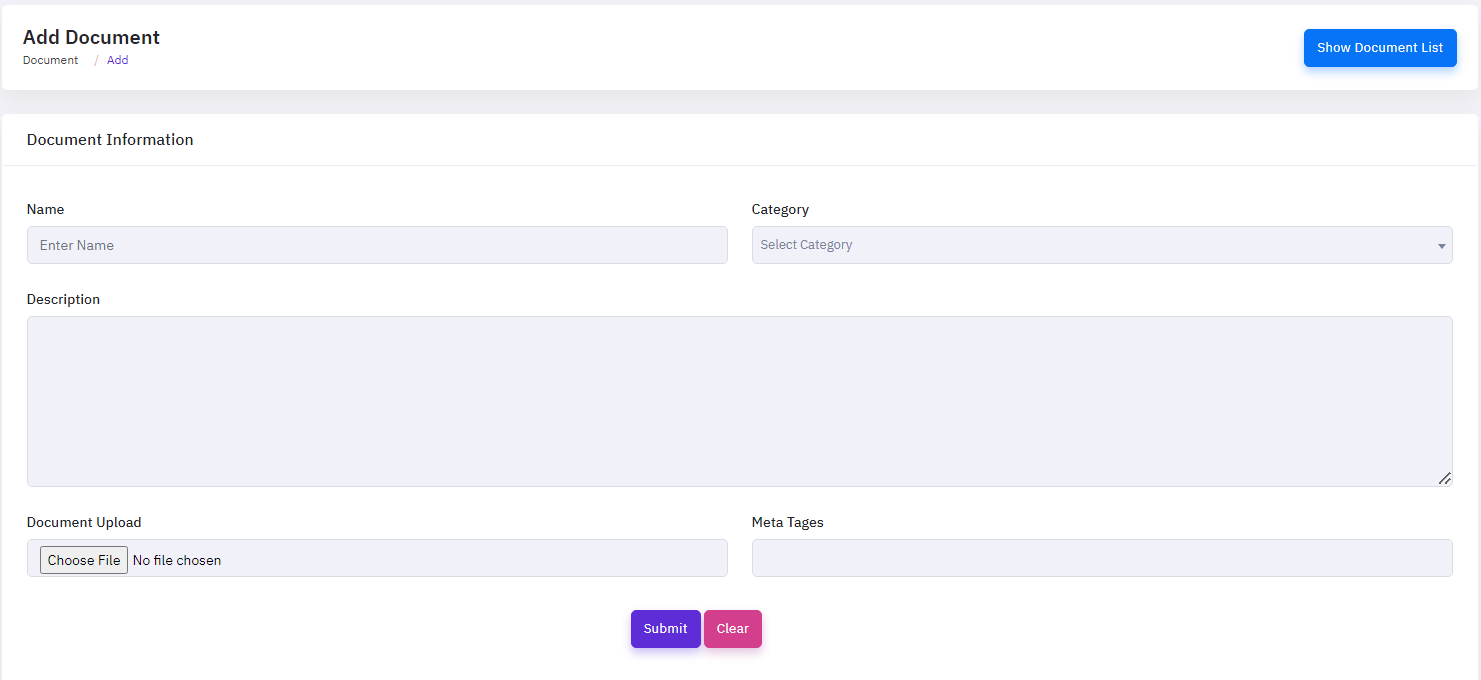The image size is (1481, 680).
Task: Open the Document breadcrumb link
Action: point(50,60)
